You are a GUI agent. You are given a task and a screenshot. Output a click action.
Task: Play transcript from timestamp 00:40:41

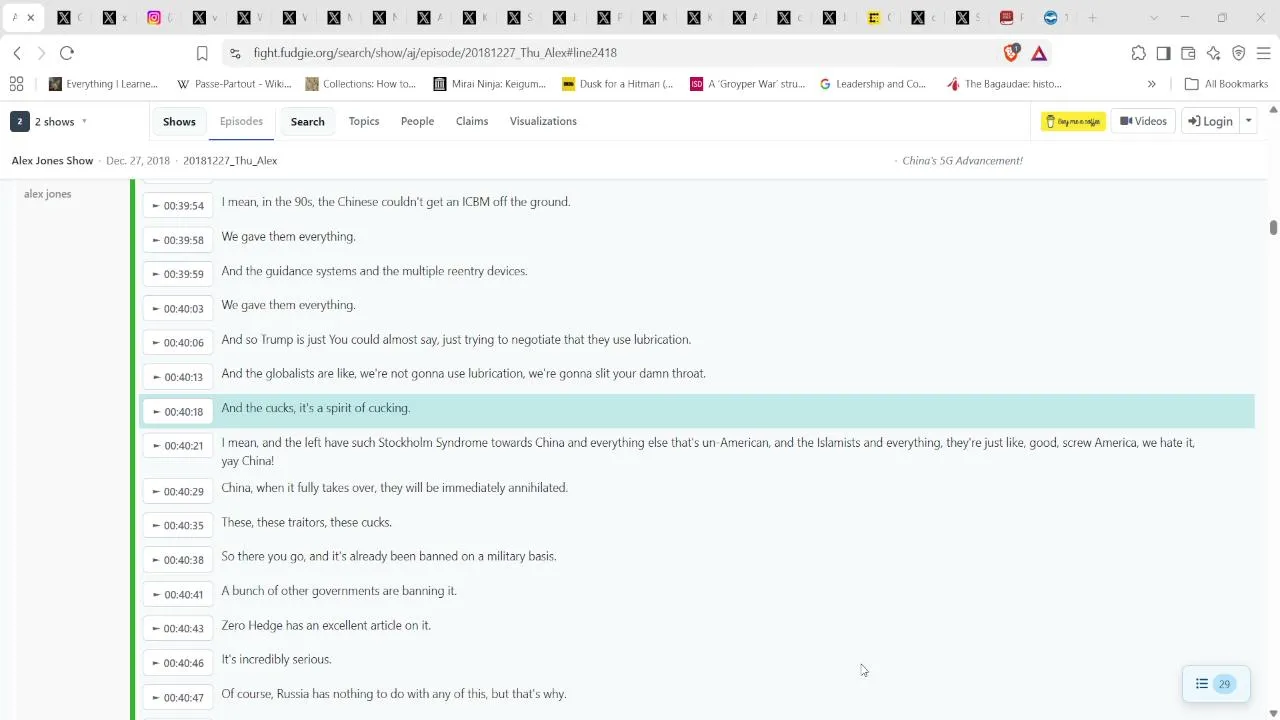pos(178,595)
